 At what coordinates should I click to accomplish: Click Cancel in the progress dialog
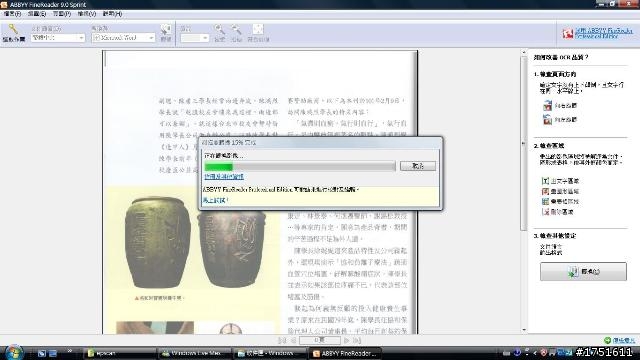418,166
